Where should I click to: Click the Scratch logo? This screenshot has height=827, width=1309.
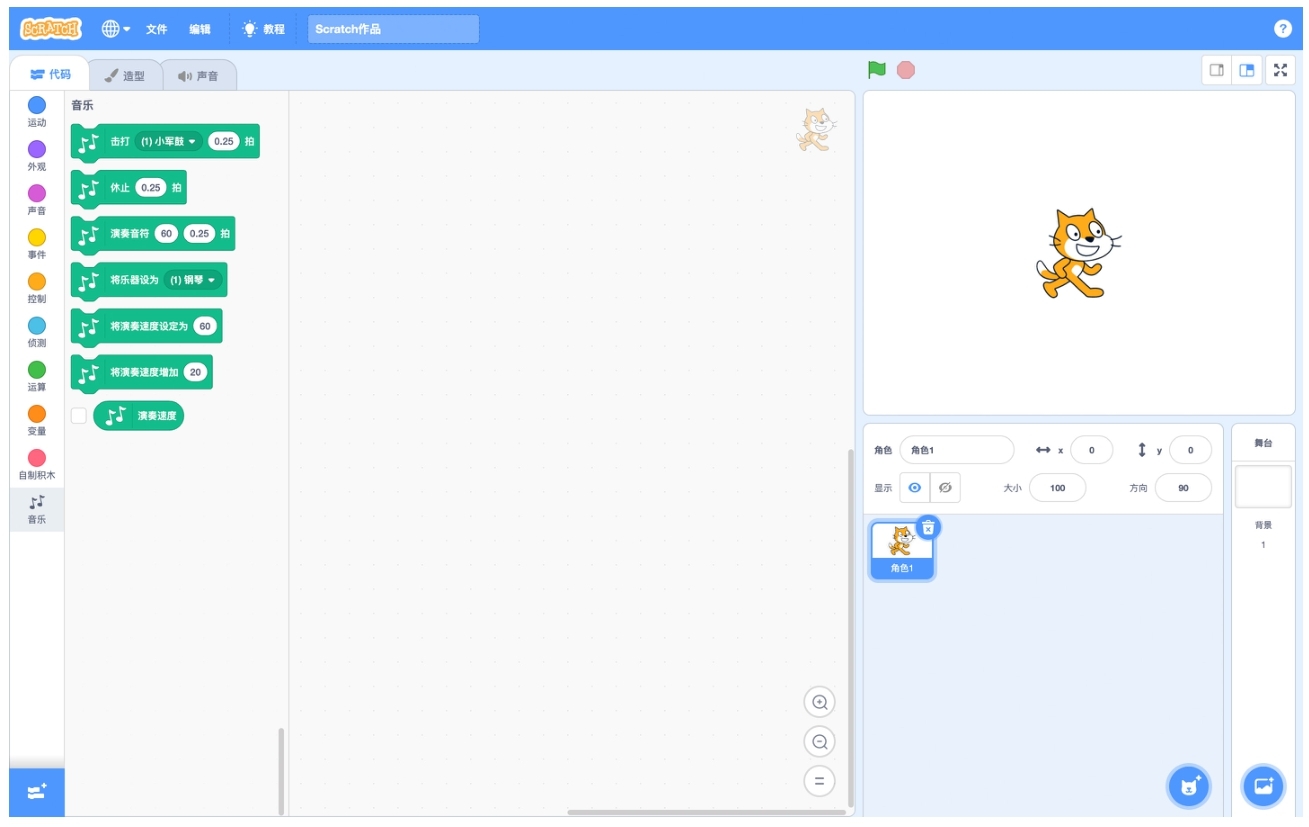(x=51, y=29)
